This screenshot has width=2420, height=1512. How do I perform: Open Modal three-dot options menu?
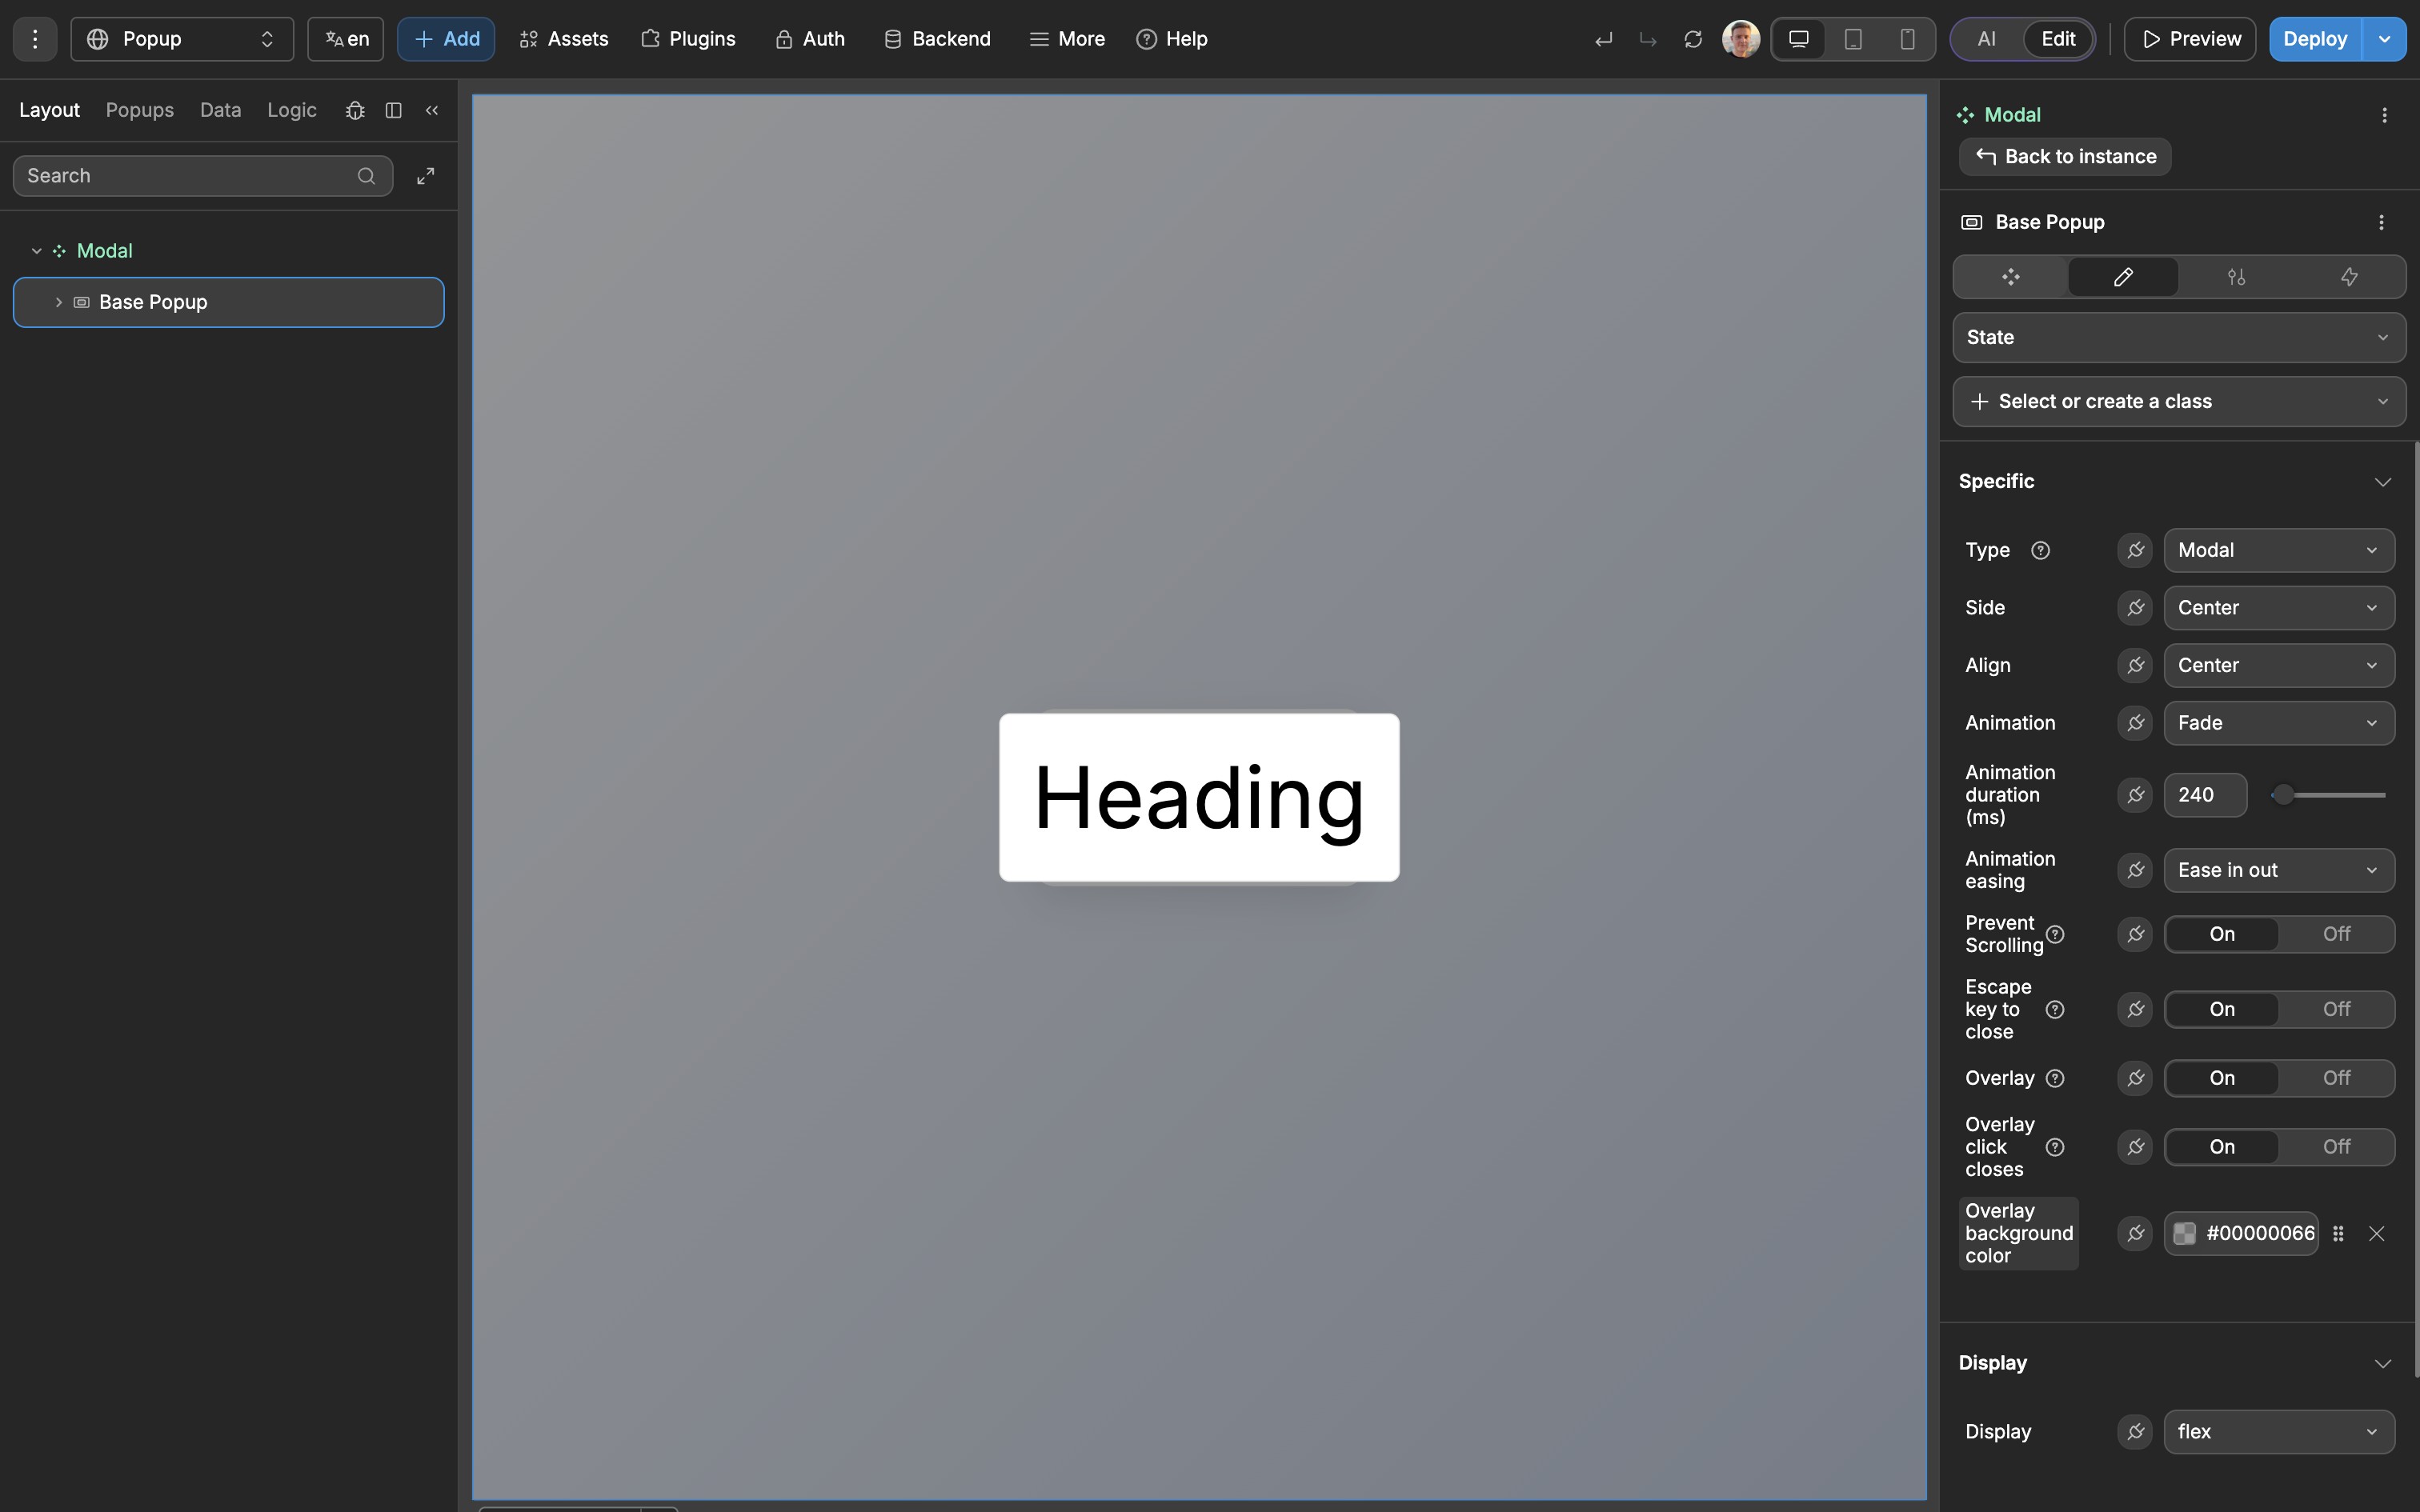[x=2384, y=115]
